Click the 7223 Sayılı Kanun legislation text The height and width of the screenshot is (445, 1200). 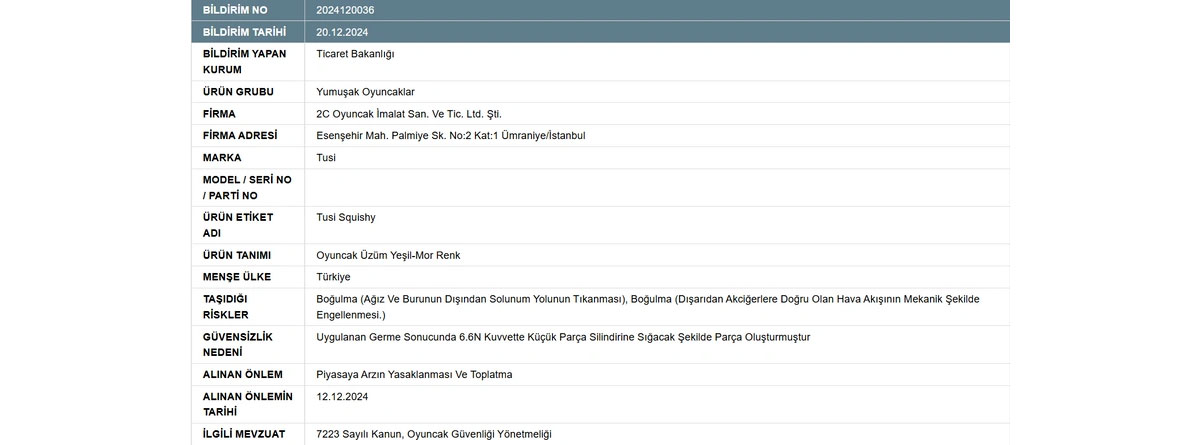[433, 434]
